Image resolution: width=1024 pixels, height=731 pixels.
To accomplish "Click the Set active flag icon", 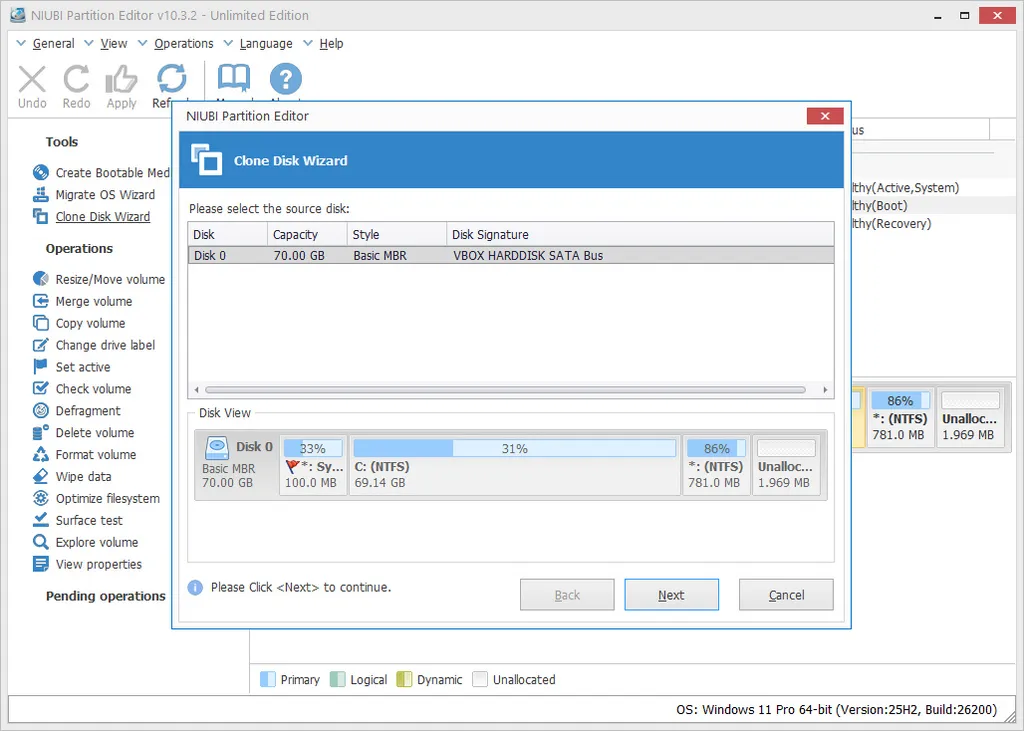I will click(x=40, y=366).
